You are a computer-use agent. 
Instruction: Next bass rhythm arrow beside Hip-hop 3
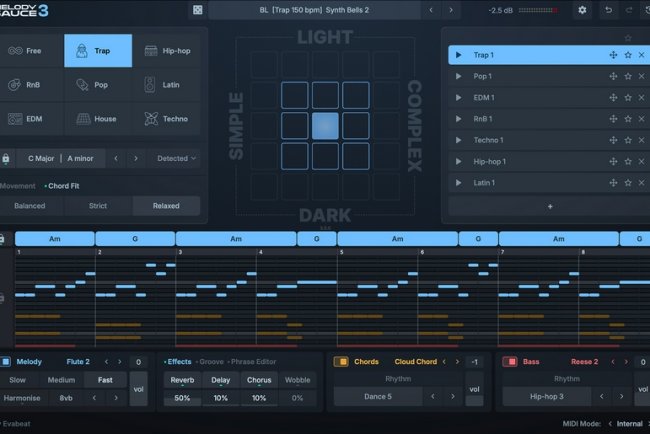coord(621,397)
